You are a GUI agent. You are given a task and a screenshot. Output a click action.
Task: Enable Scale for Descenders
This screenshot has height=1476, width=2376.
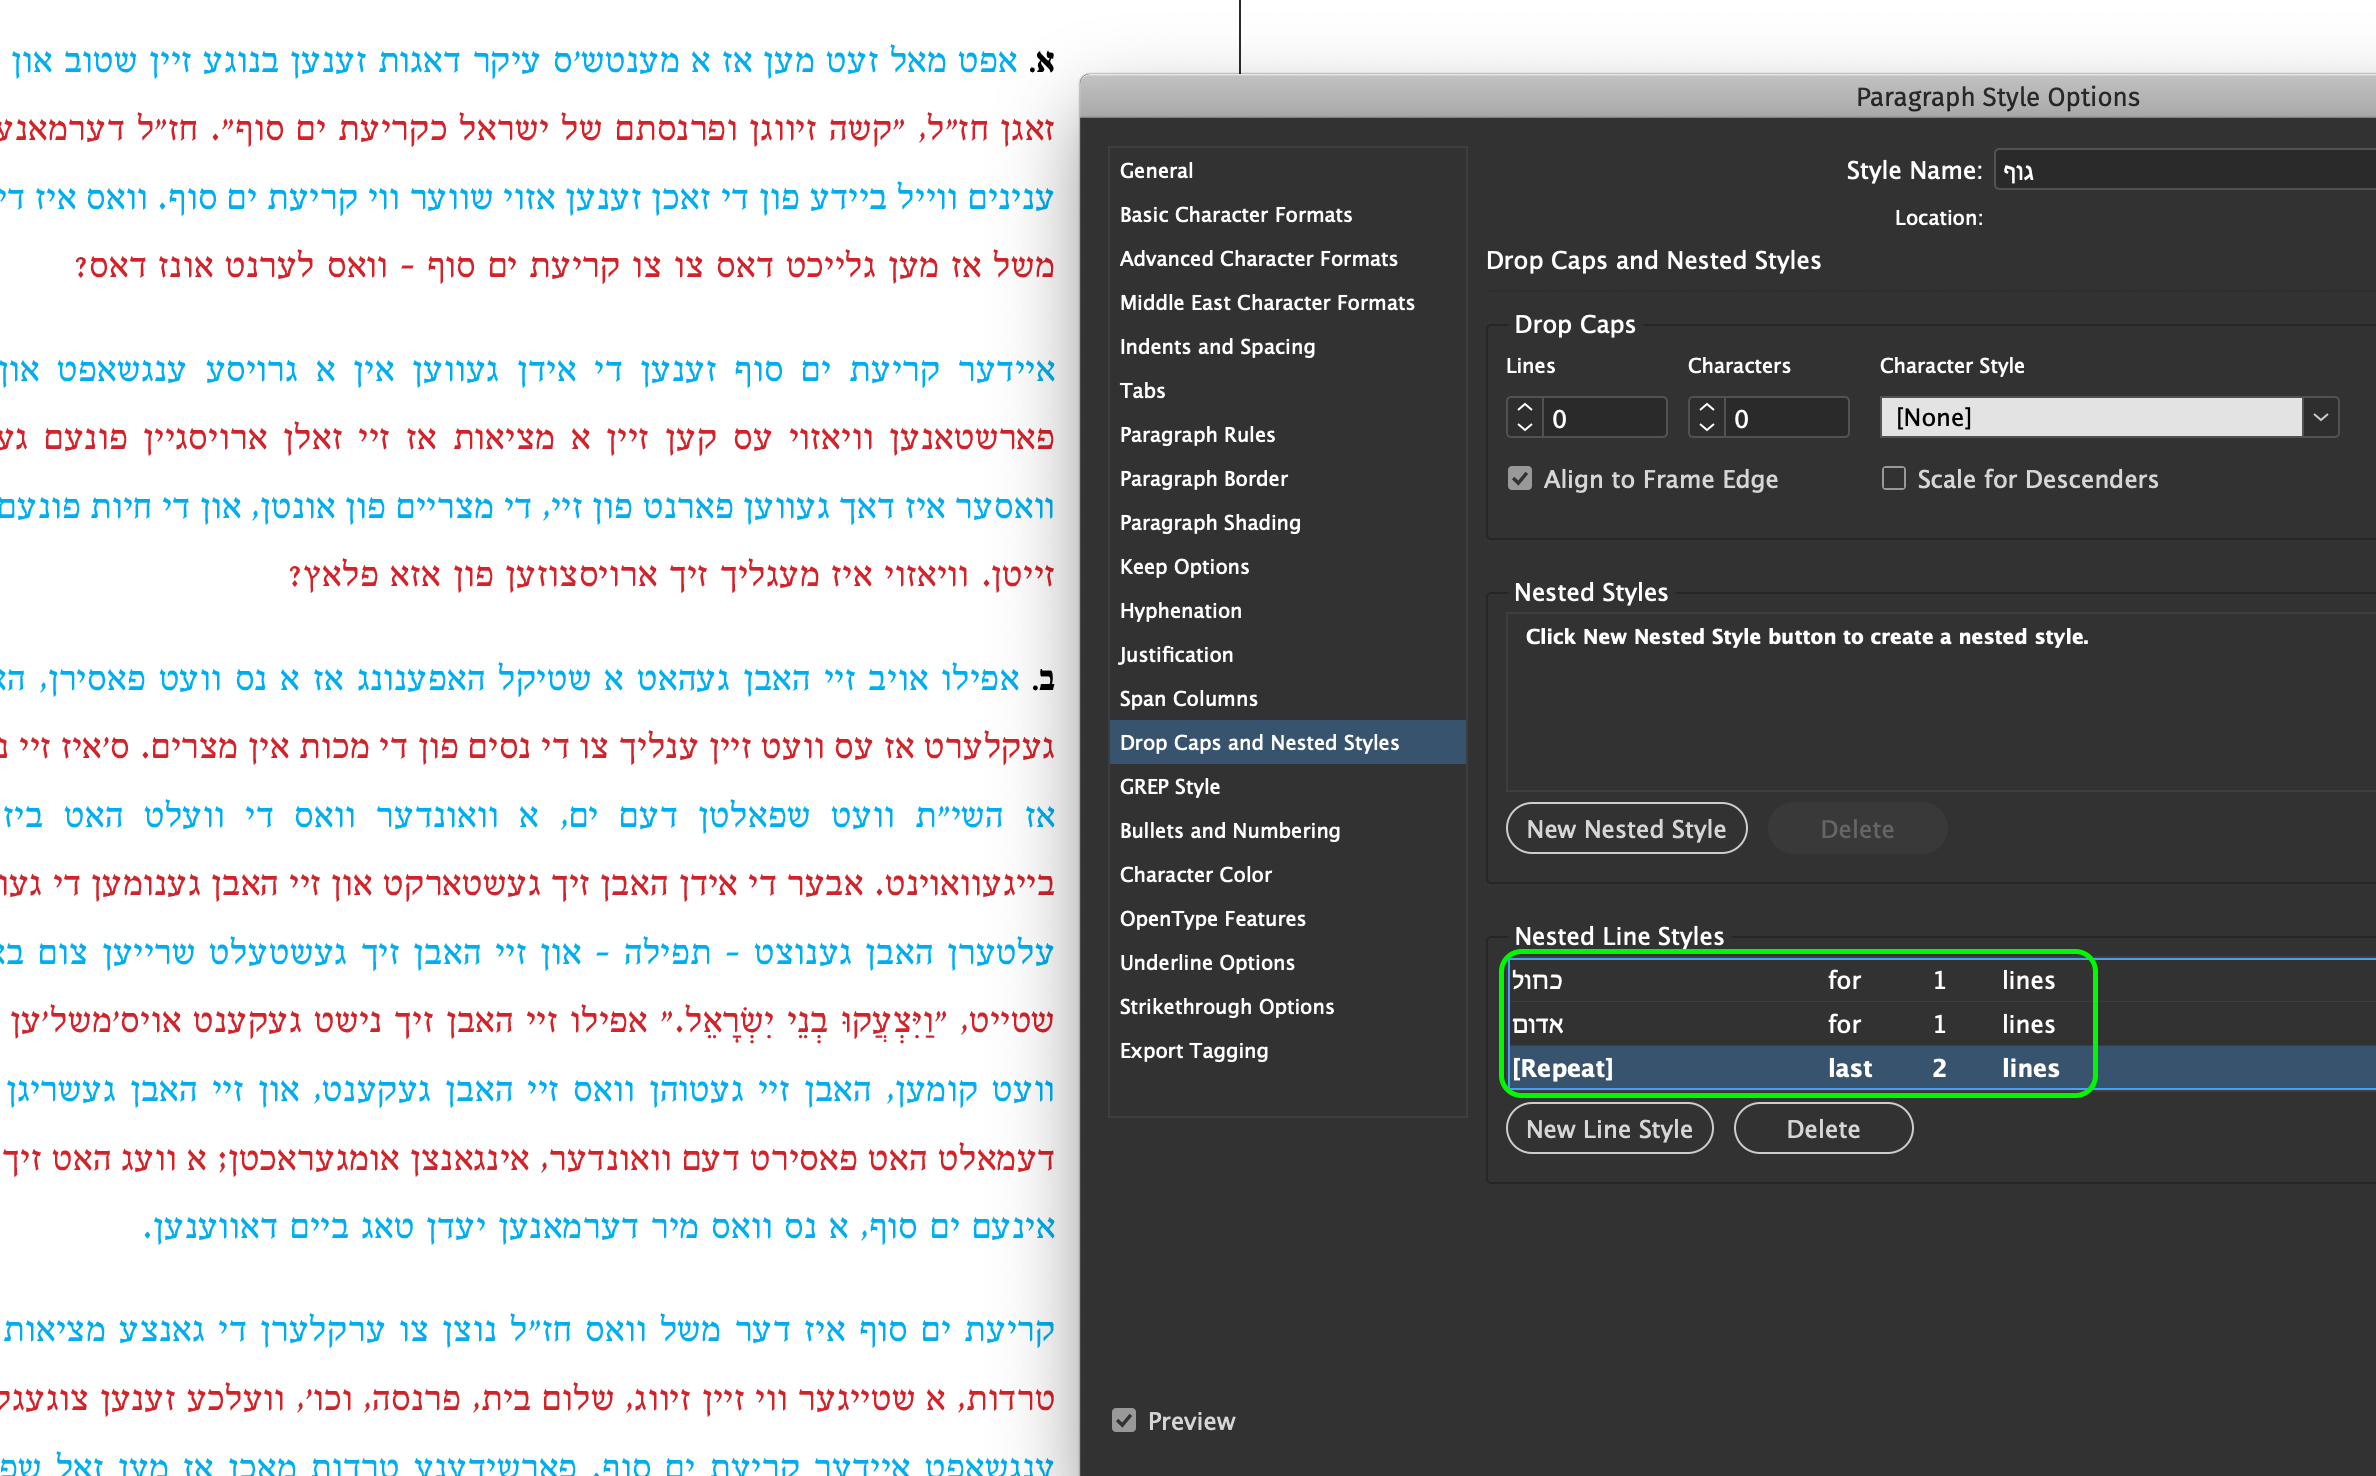point(1893,479)
